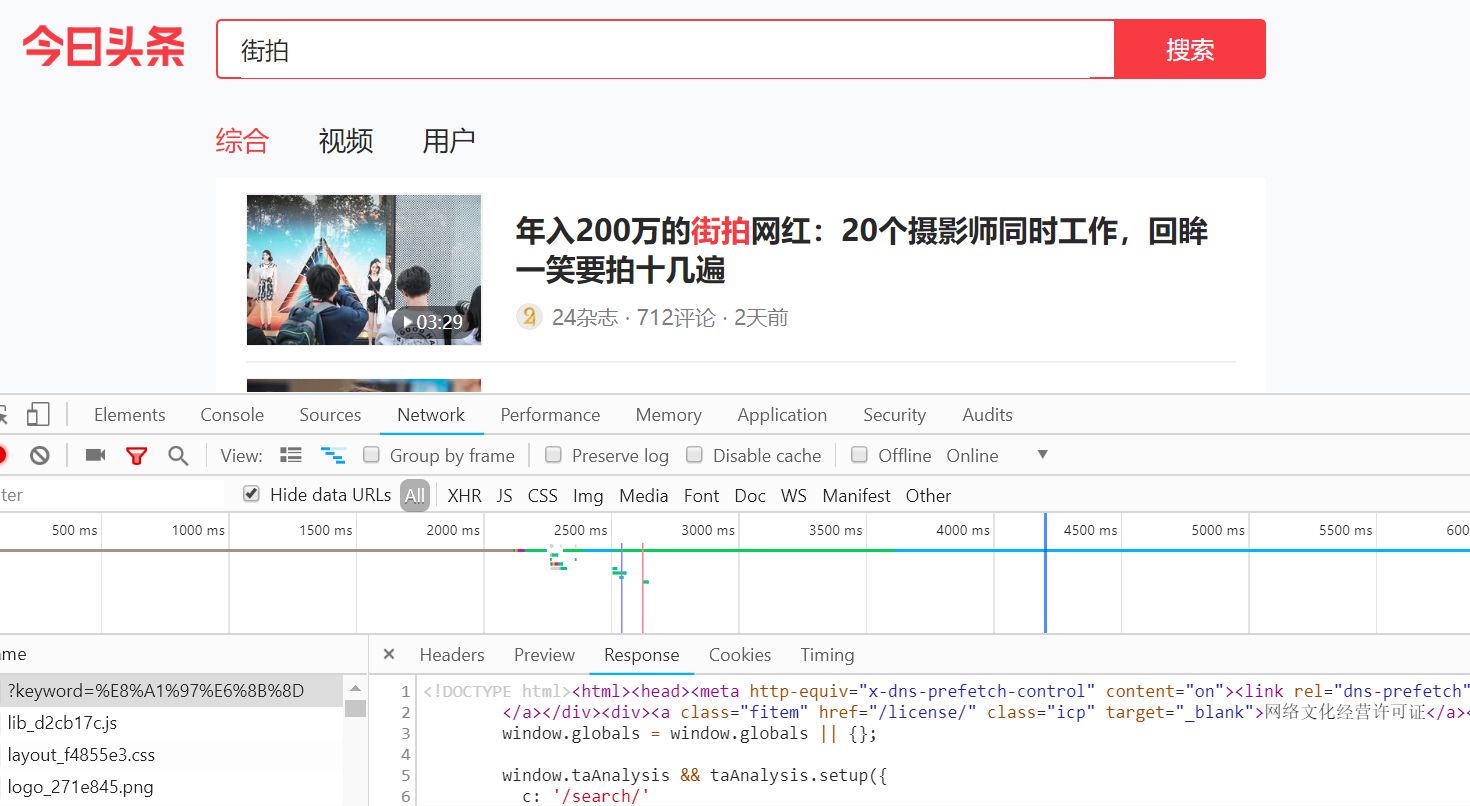
Task: Select the Response detail tab
Action: point(642,655)
